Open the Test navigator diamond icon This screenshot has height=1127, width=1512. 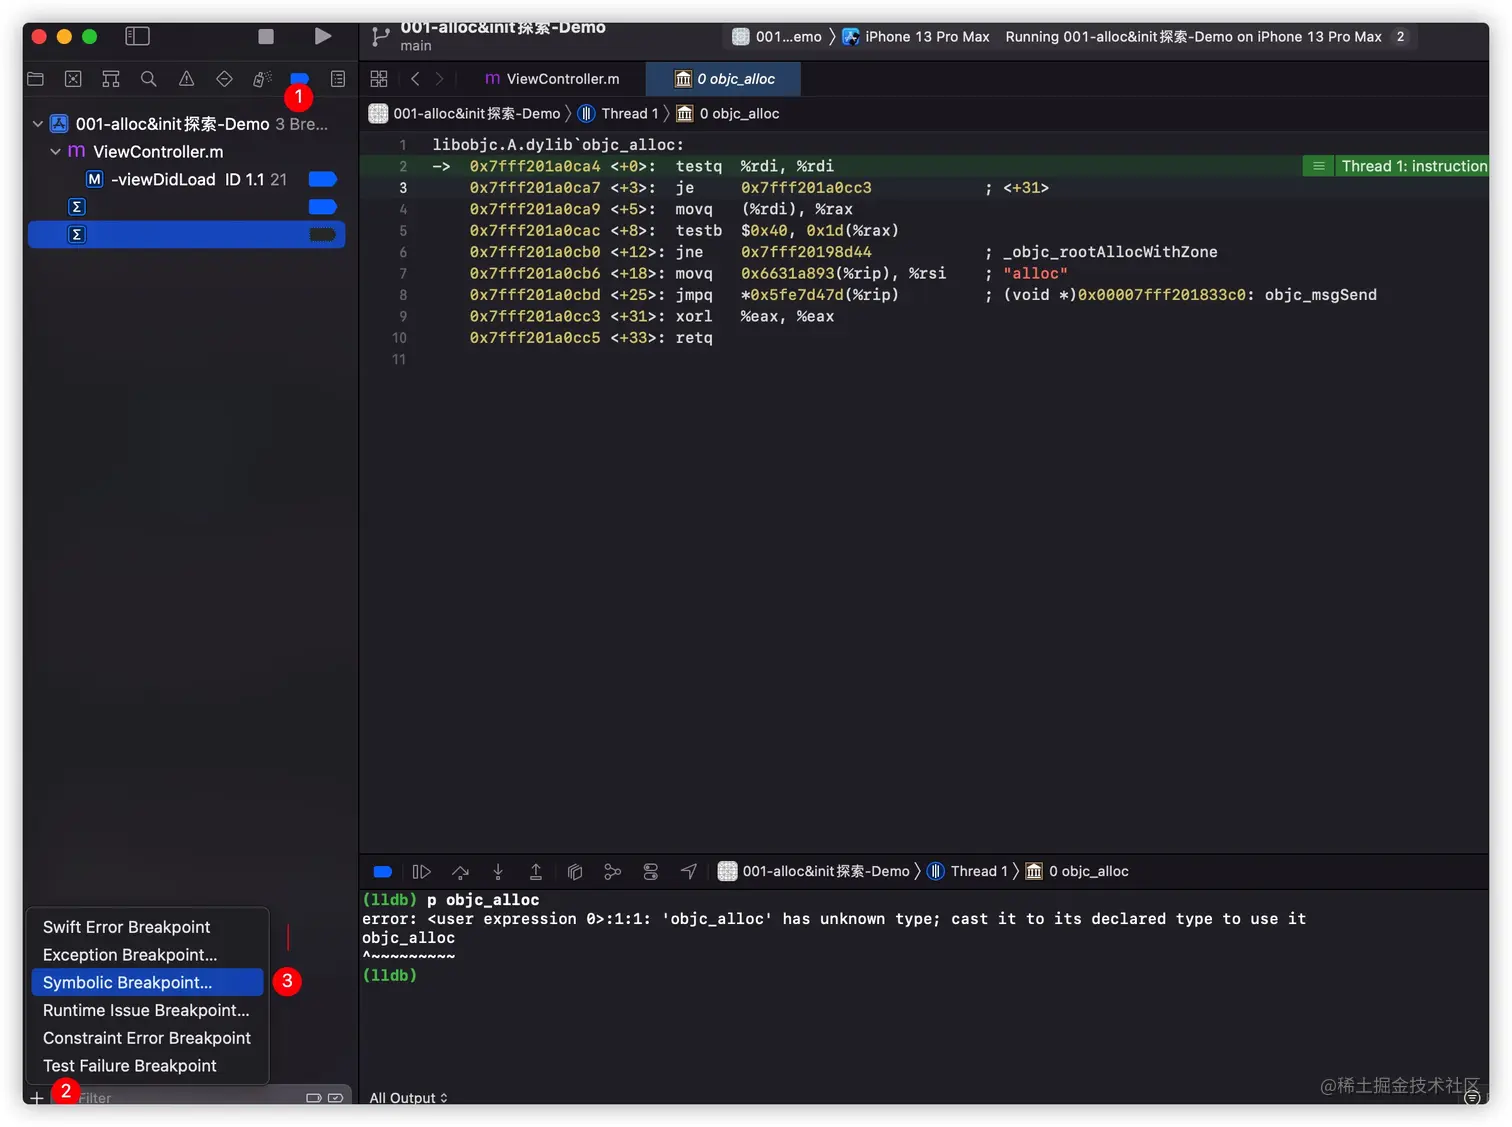[224, 79]
